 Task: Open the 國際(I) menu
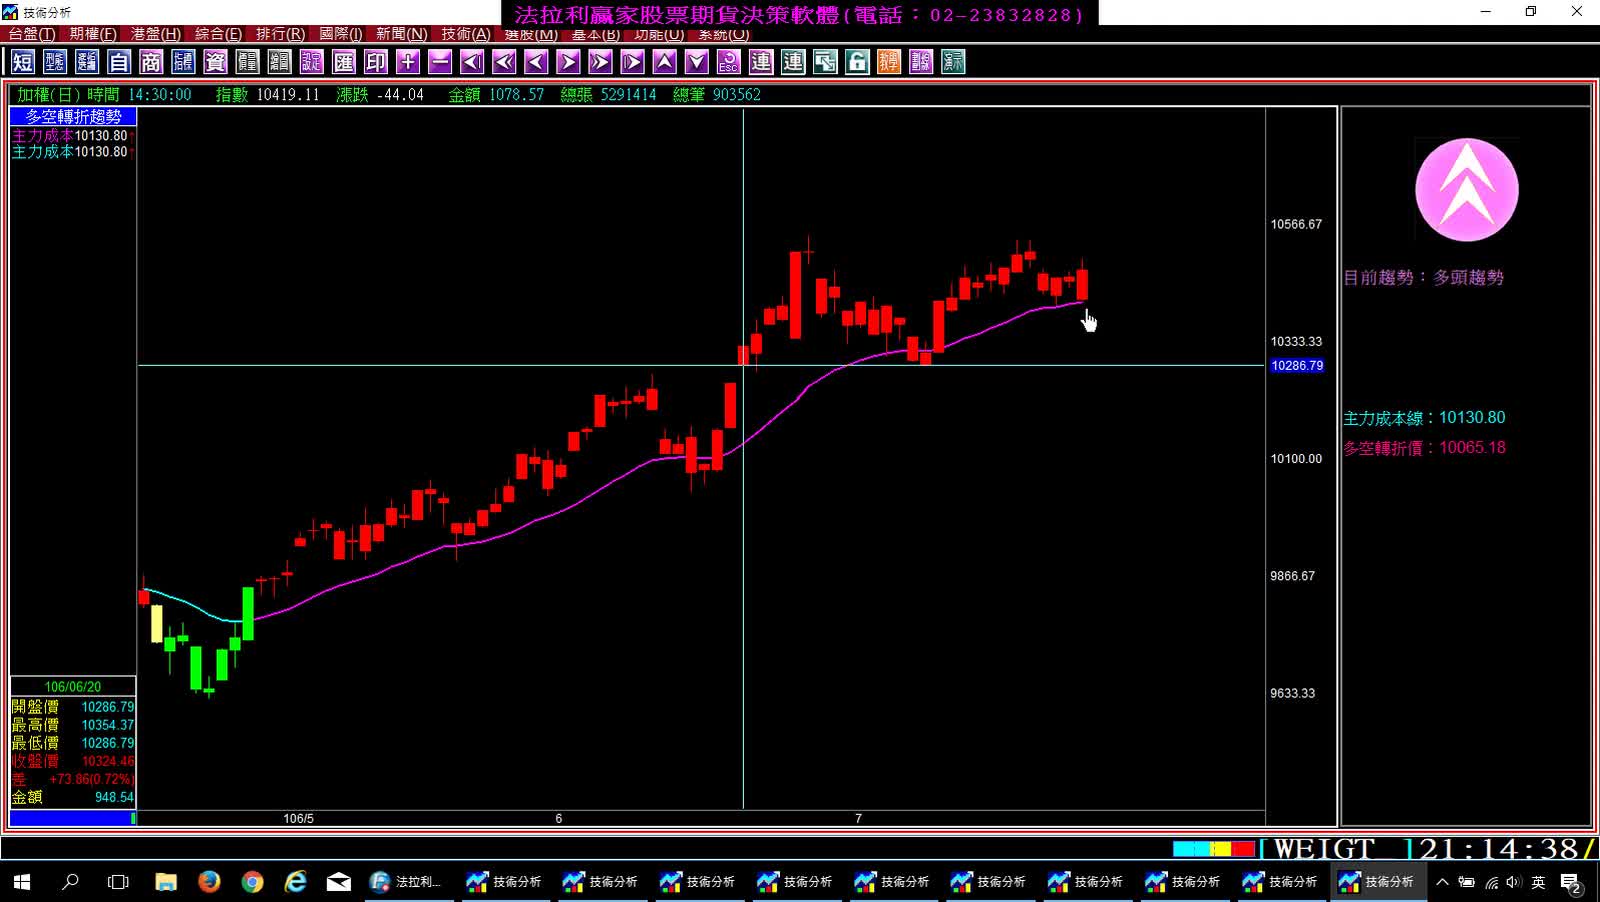click(x=341, y=34)
